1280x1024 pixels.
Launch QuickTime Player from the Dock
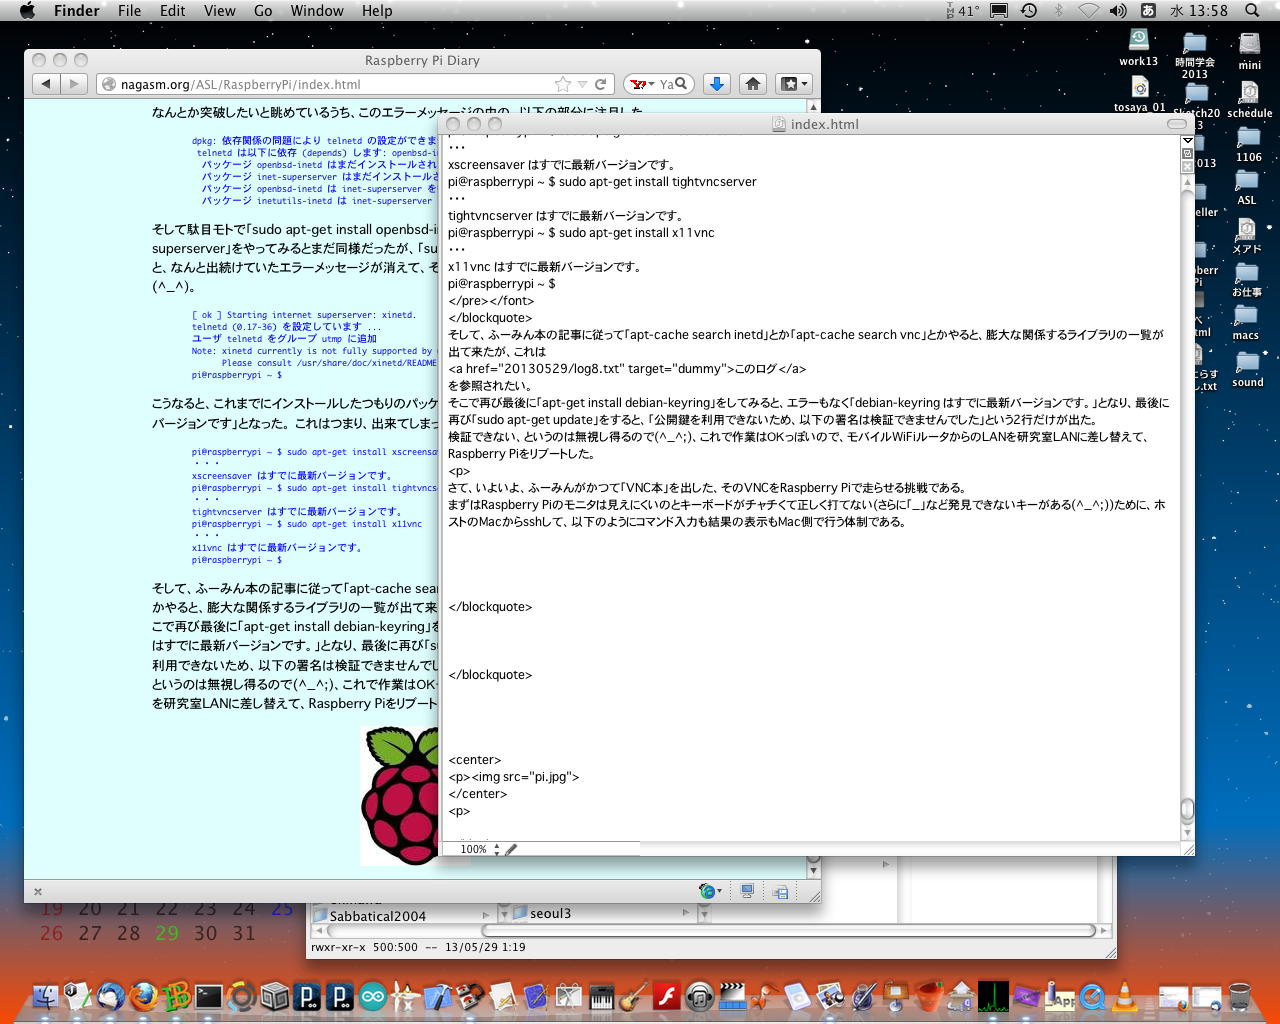tap(1092, 996)
